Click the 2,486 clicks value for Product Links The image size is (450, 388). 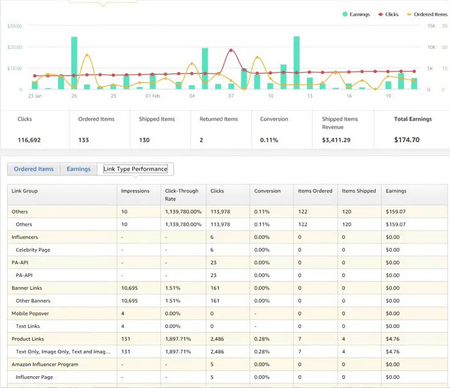(x=217, y=339)
